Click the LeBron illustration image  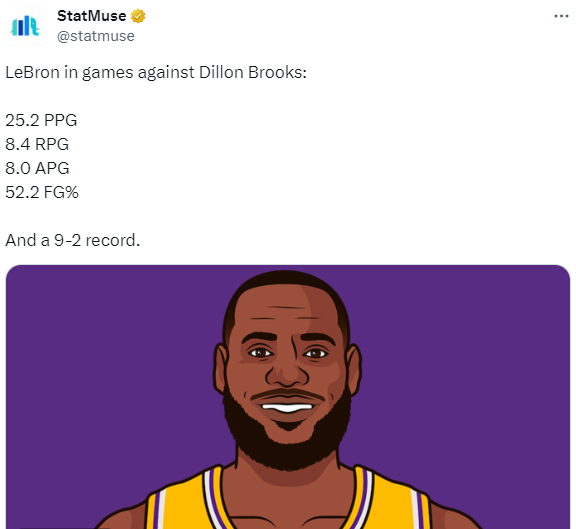[288, 397]
